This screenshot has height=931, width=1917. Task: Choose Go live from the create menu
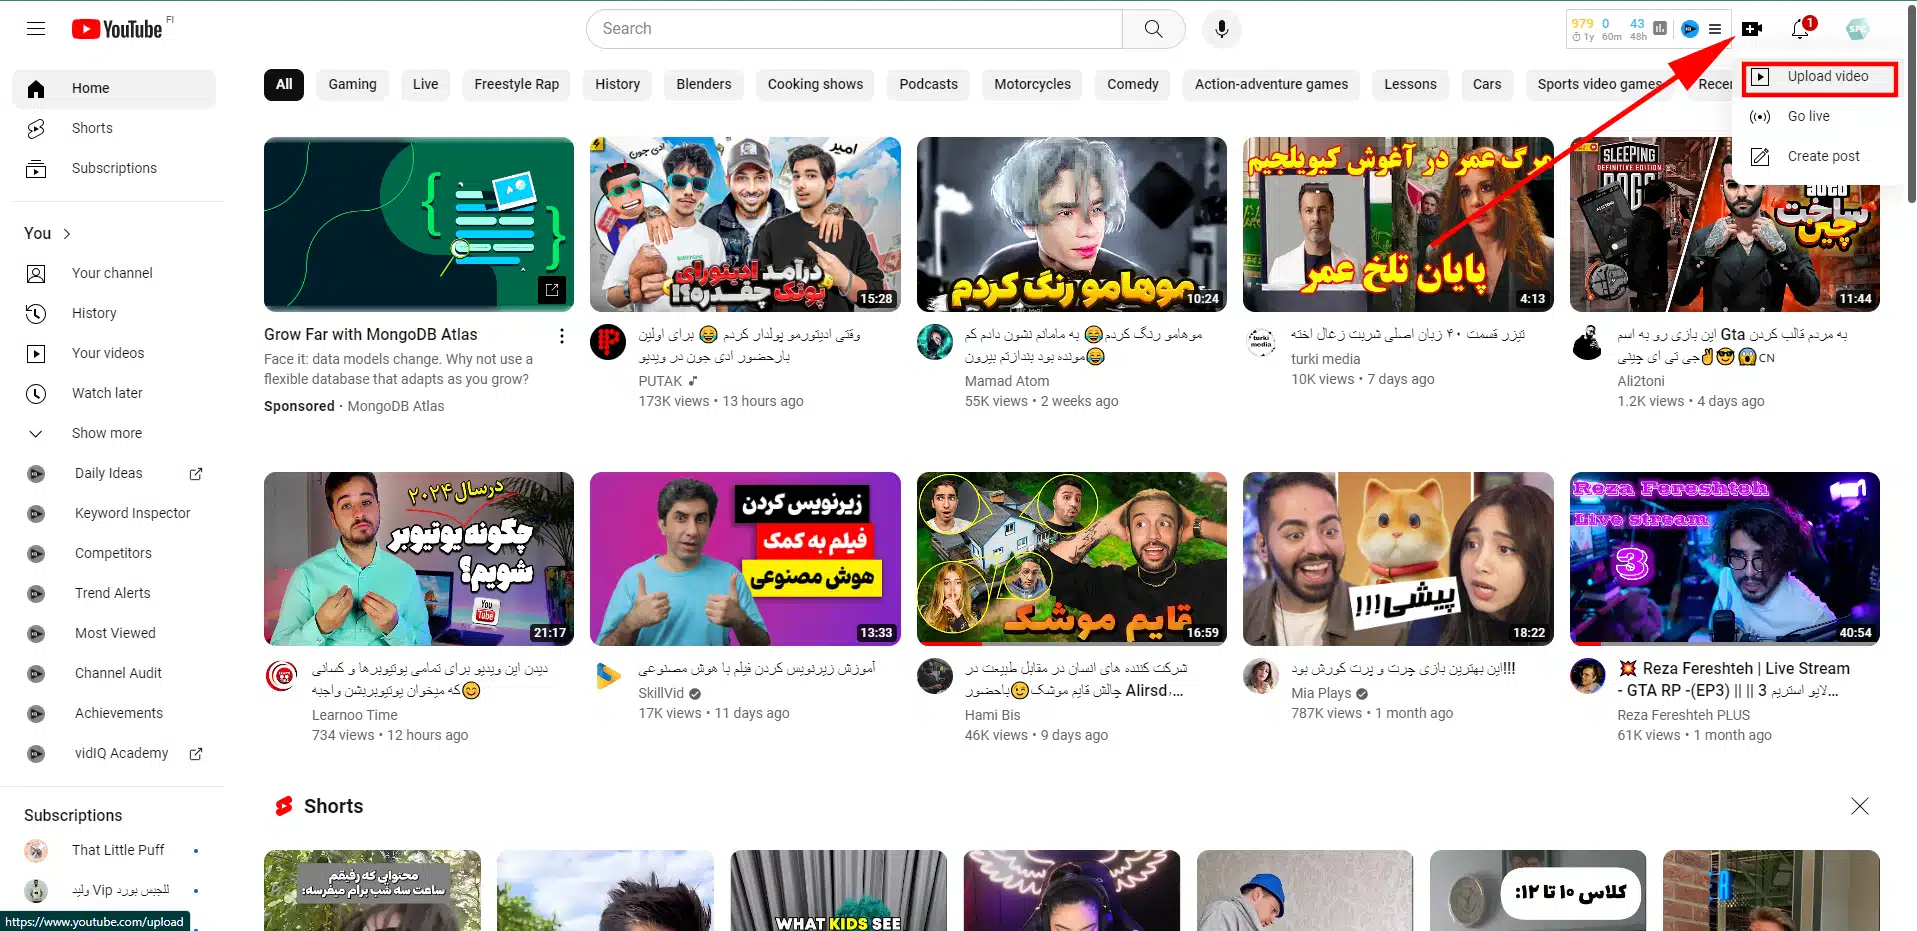pos(1808,116)
